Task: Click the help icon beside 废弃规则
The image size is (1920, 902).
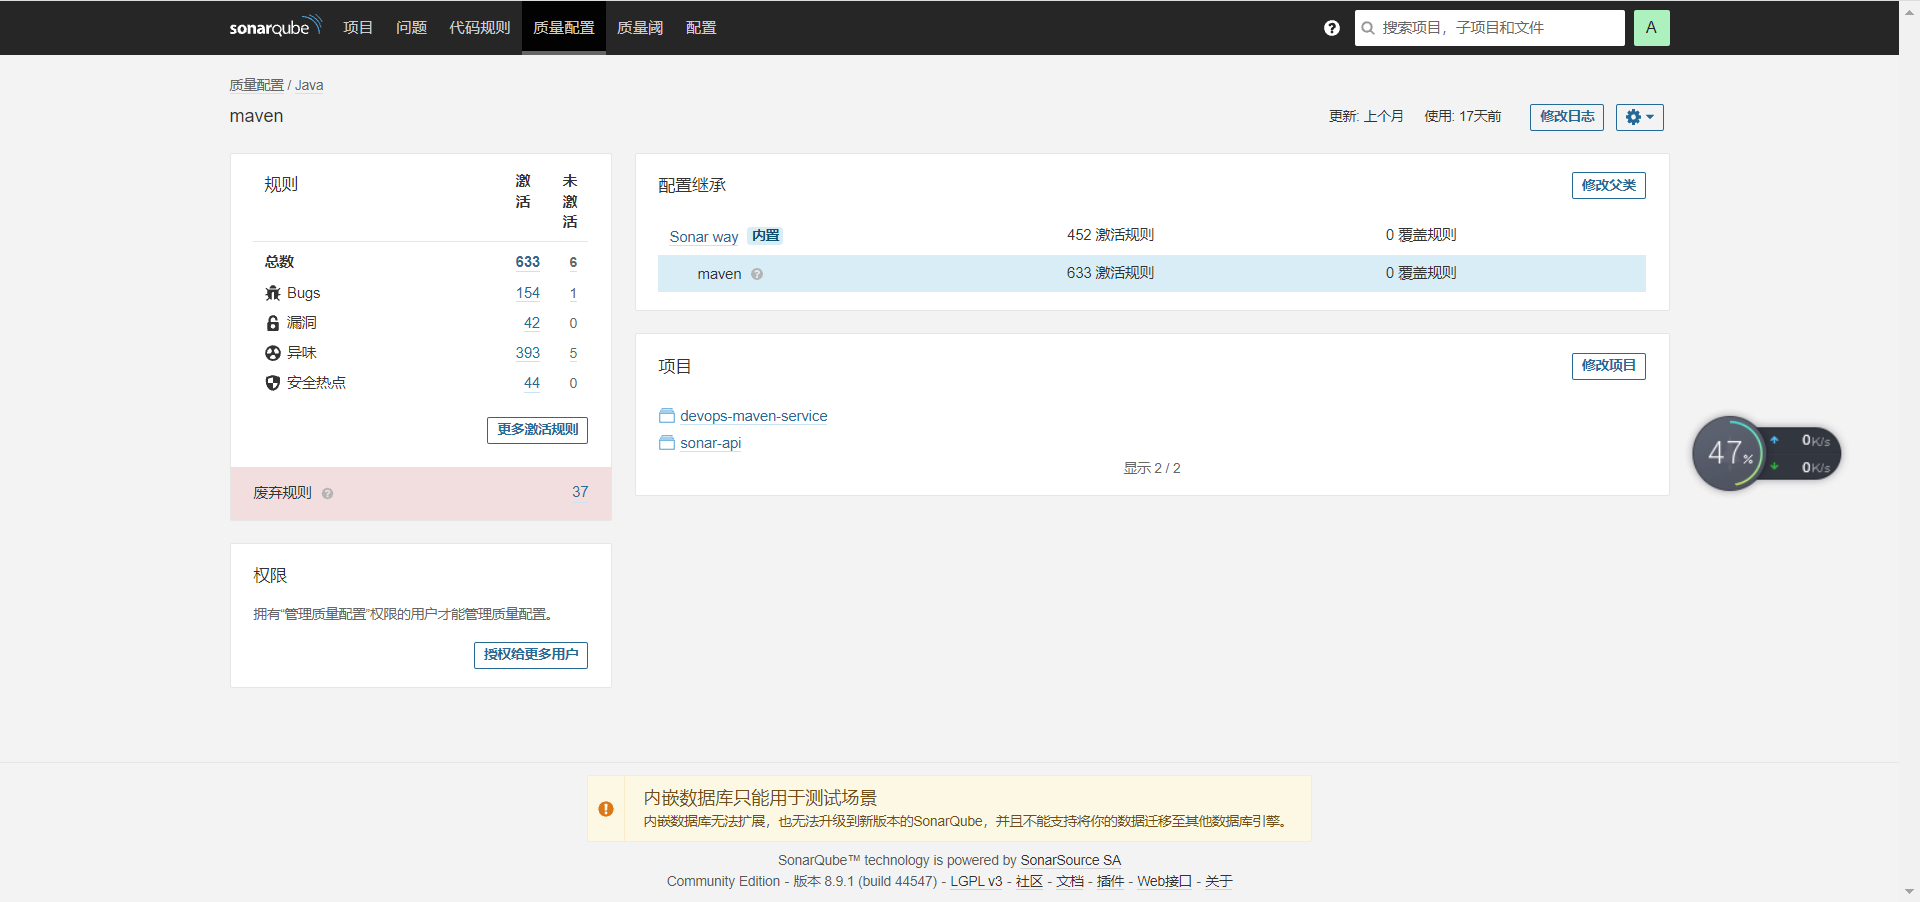Action: point(326,492)
